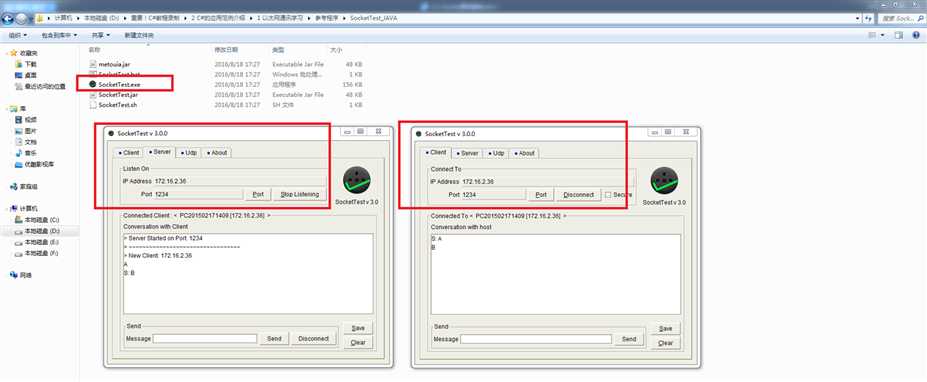Screen dimensions: 927x382
Task: Switch to Udp tab in the Server window
Action: click(x=189, y=153)
